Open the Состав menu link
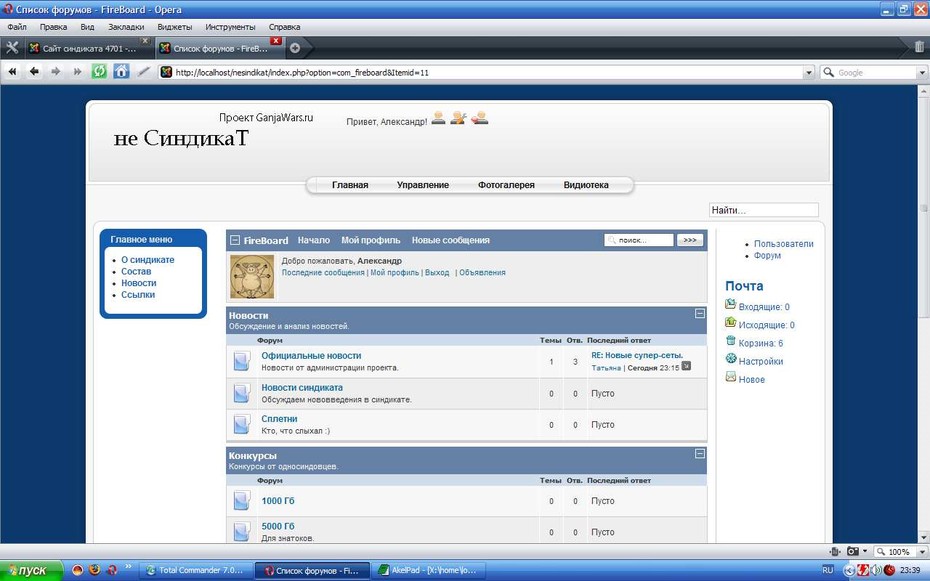Screen dimensions: 930x581 coord(136,272)
